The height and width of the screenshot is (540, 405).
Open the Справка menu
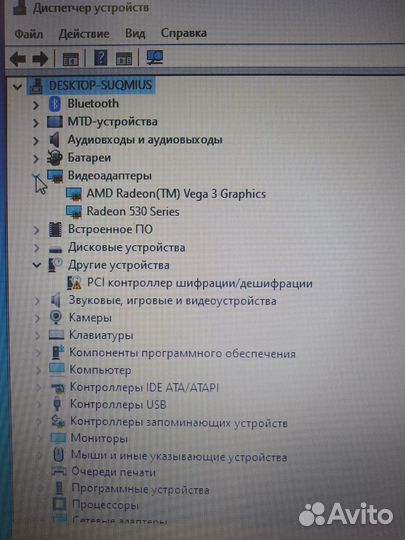(x=184, y=33)
